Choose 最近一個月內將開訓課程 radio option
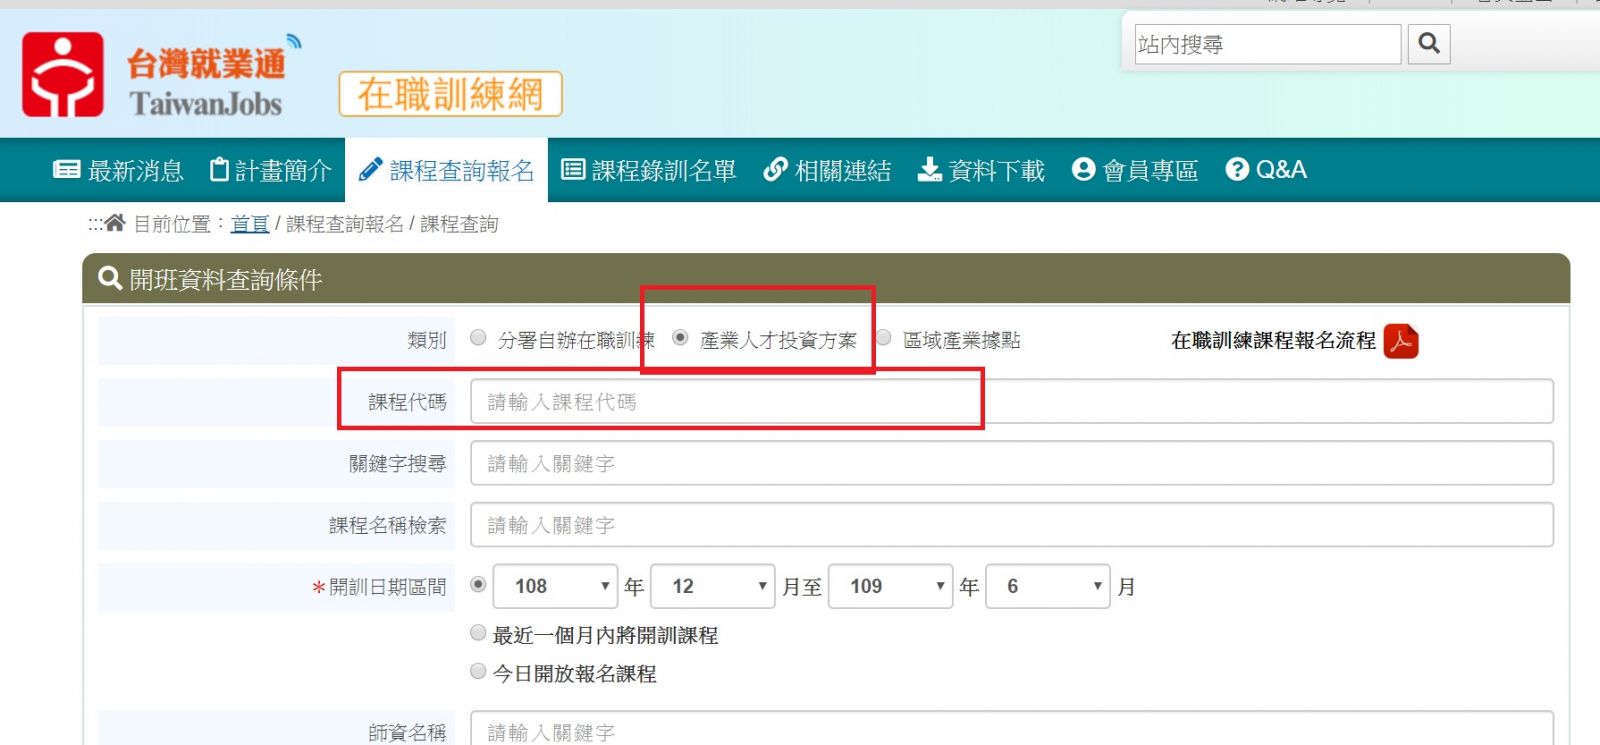Screen dimensions: 1600x745 479,633
